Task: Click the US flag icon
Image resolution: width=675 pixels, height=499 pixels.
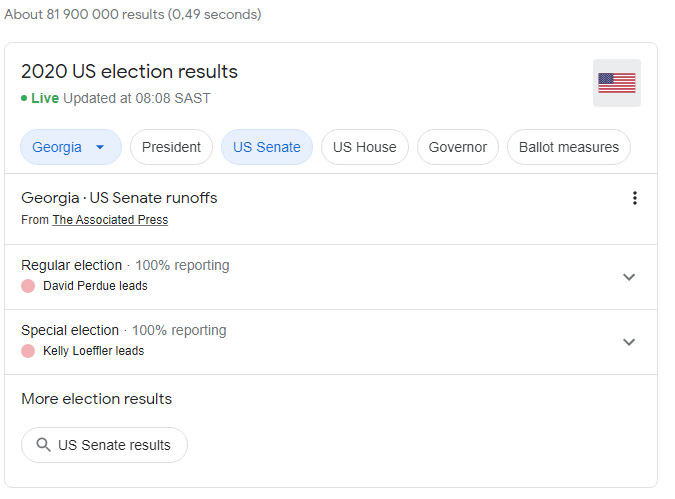Action: [x=617, y=83]
